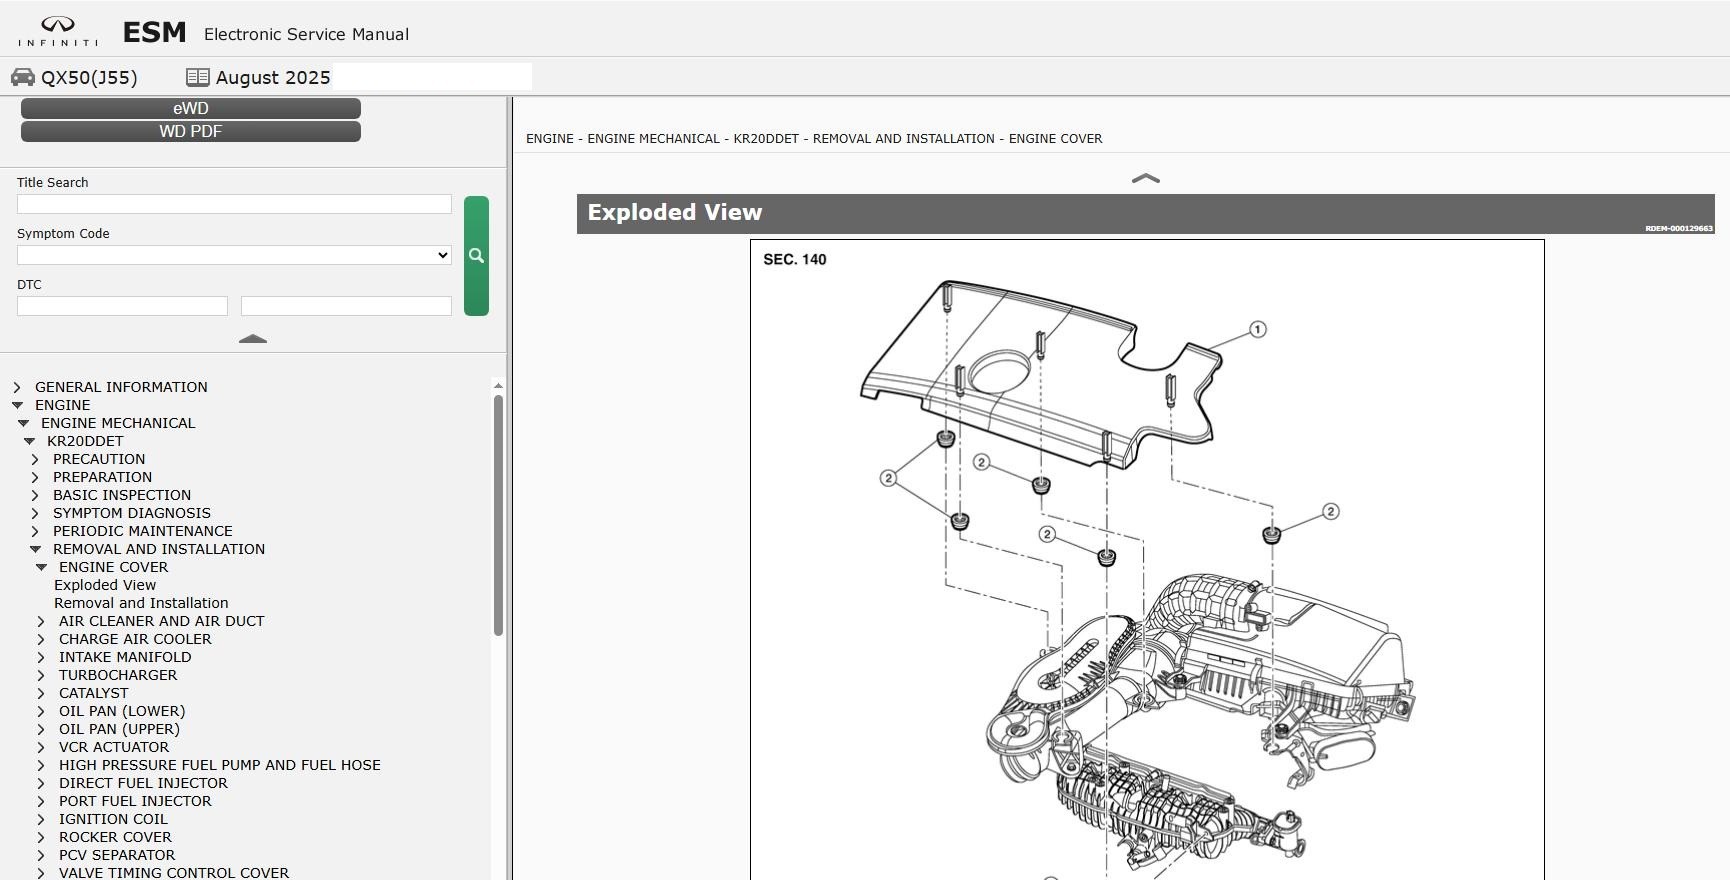Select the Exploded View tree entry
Viewport: 1730px width, 880px height.
click(105, 585)
